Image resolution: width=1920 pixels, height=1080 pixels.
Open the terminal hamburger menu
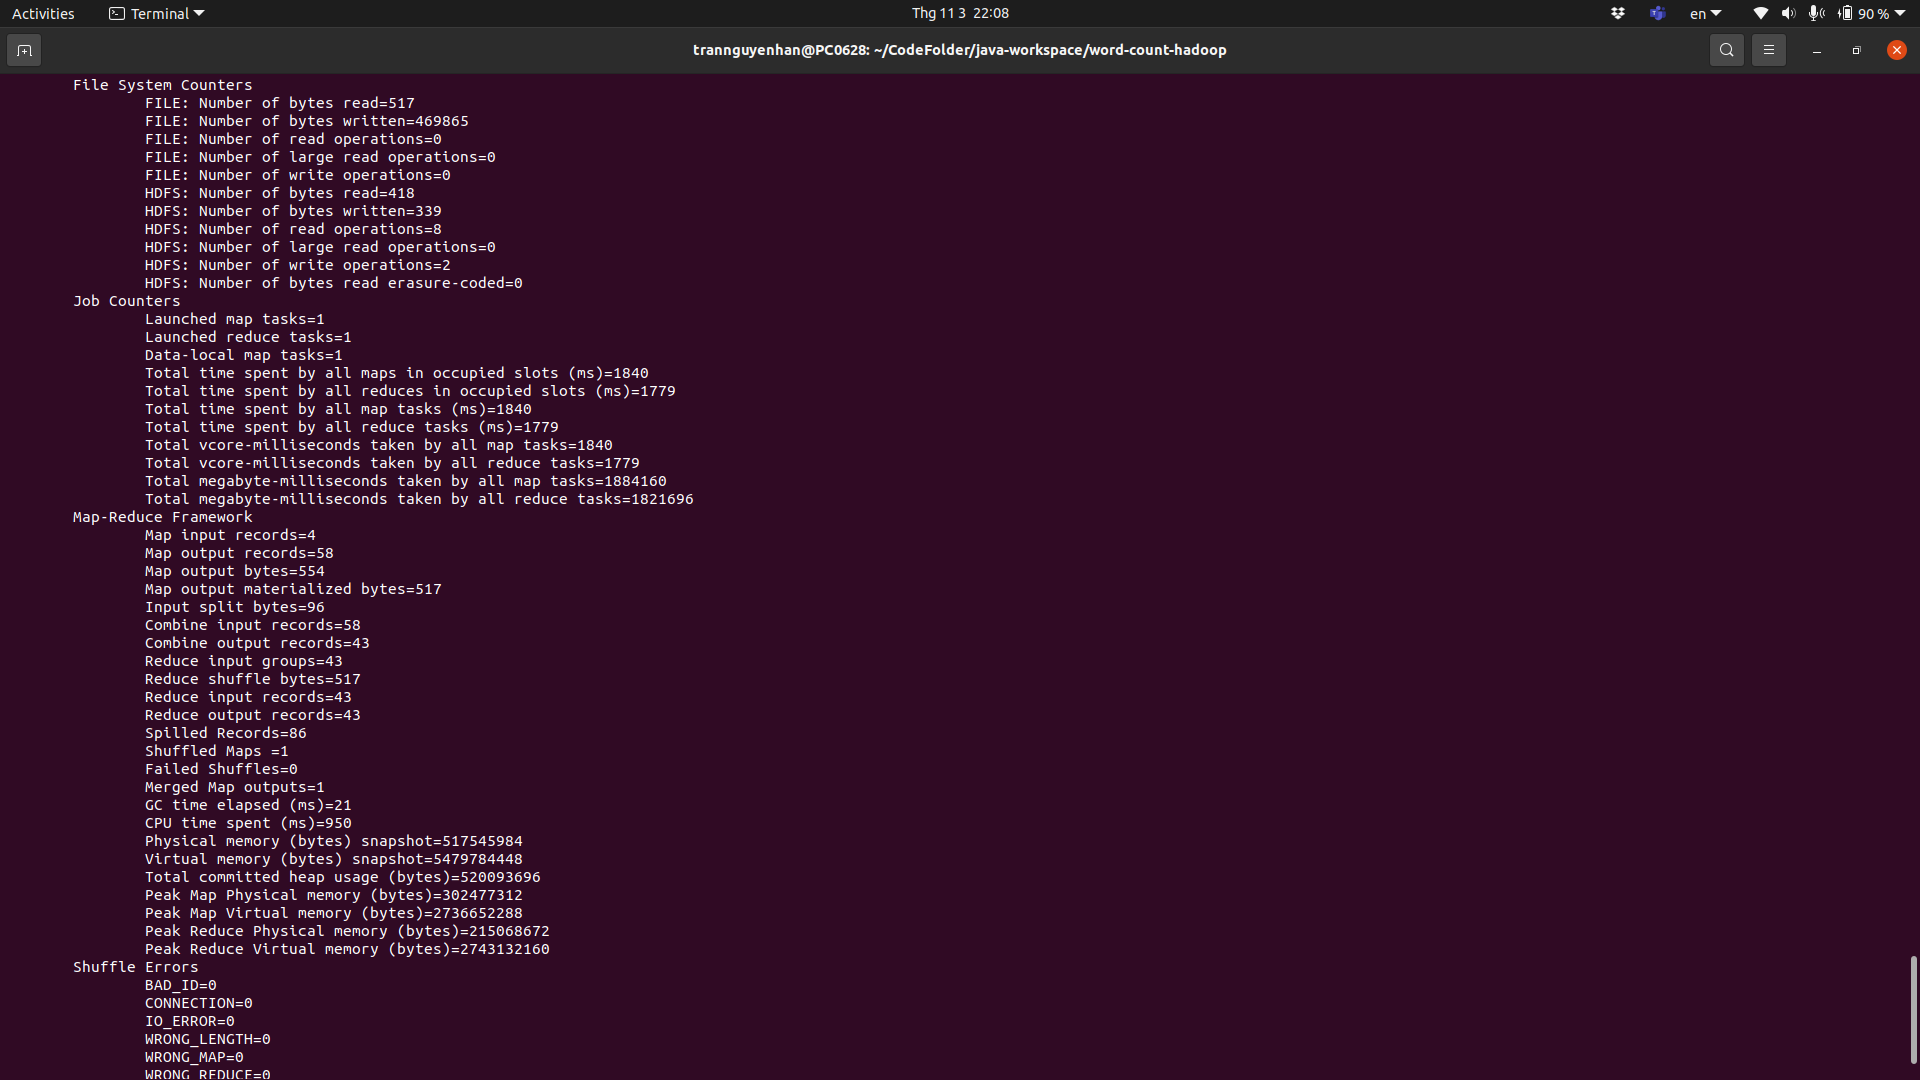point(1768,50)
